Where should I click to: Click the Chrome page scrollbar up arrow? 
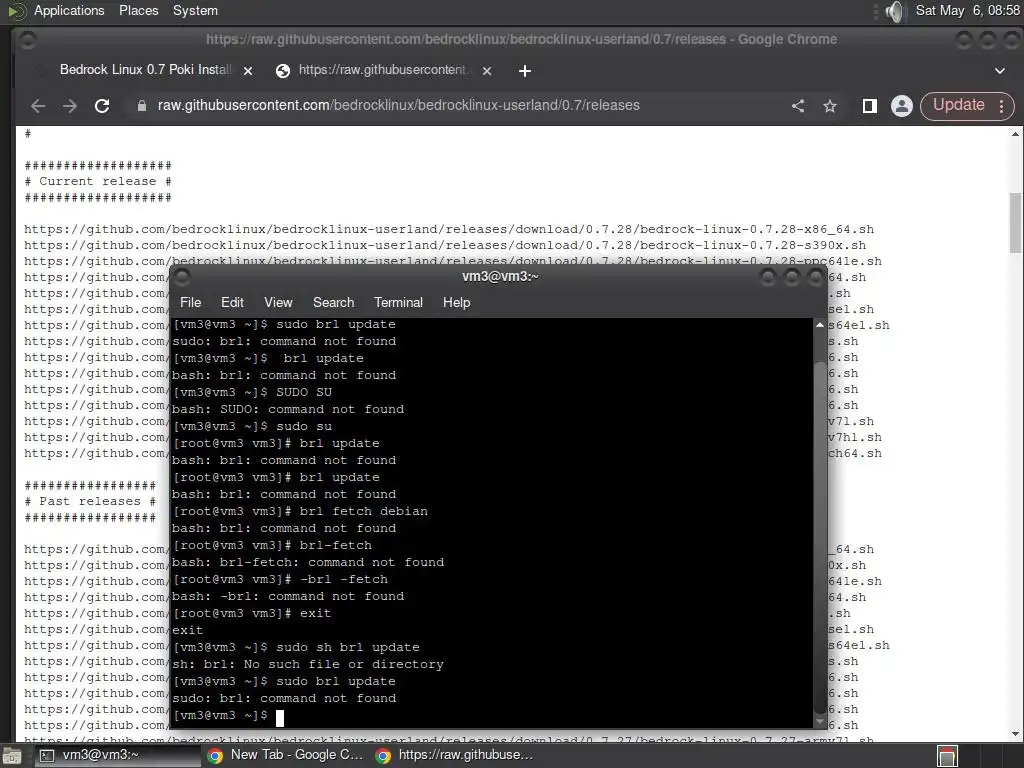(x=1015, y=135)
